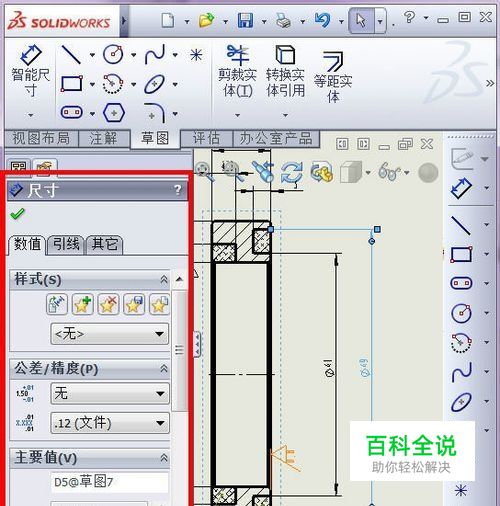Viewport: 500px width, 506px height.
Task: Switch to the 视图布局 tab
Action: [41, 138]
